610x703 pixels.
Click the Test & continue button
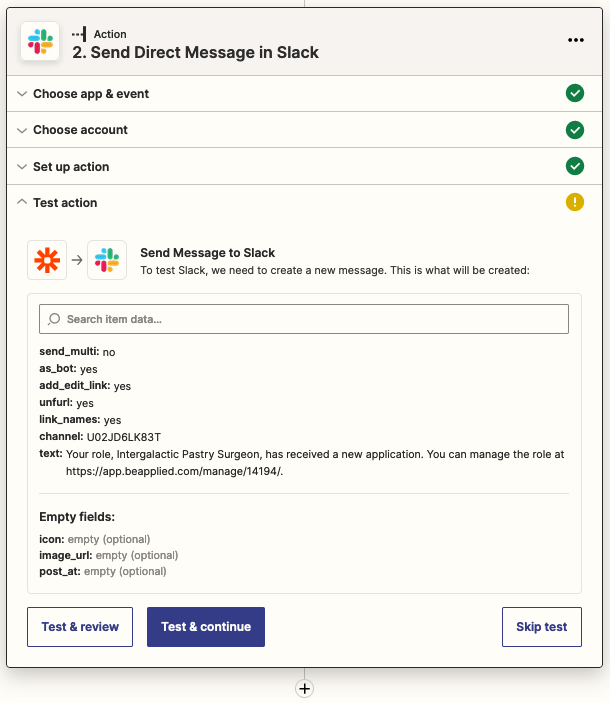[206, 627]
